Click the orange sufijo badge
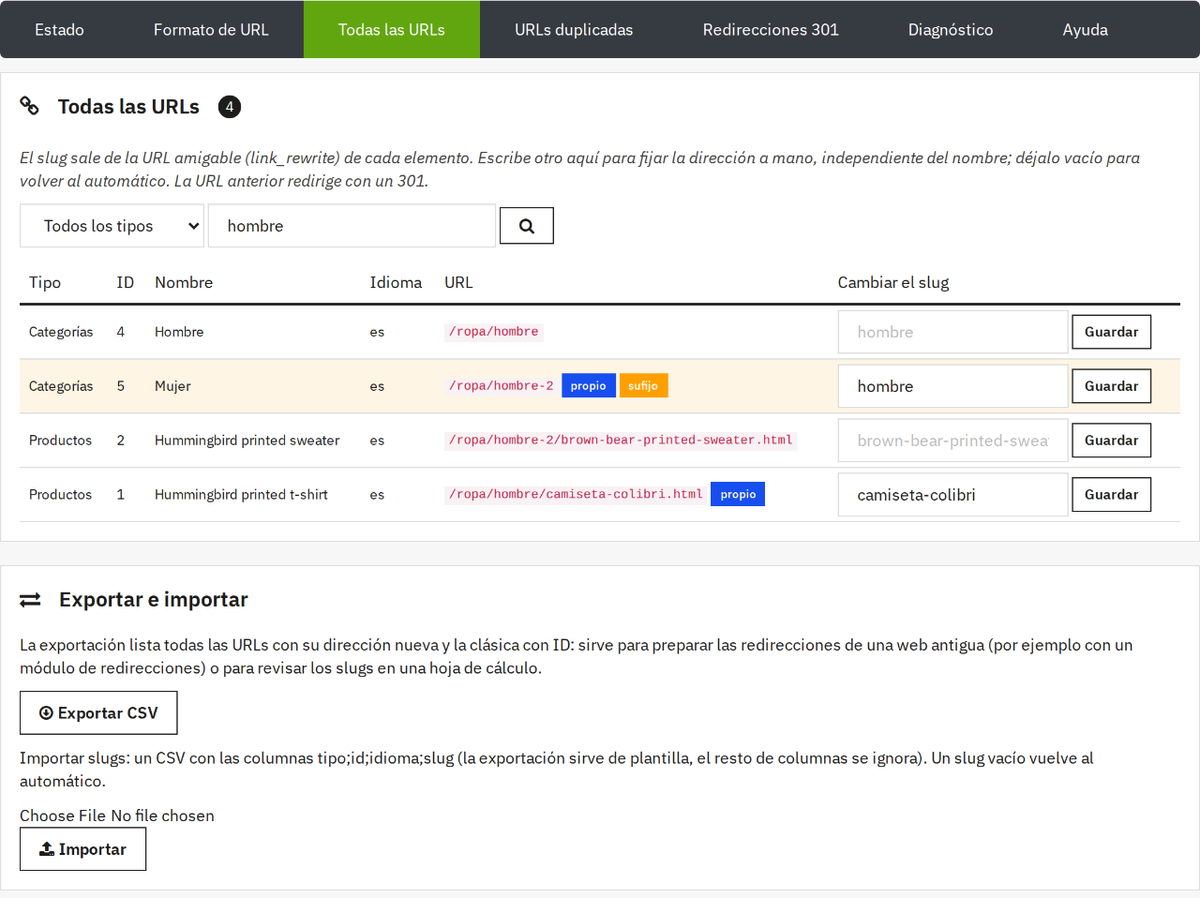Image resolution: width=1200 pixels, height=898 pixels. coord(643,386)
